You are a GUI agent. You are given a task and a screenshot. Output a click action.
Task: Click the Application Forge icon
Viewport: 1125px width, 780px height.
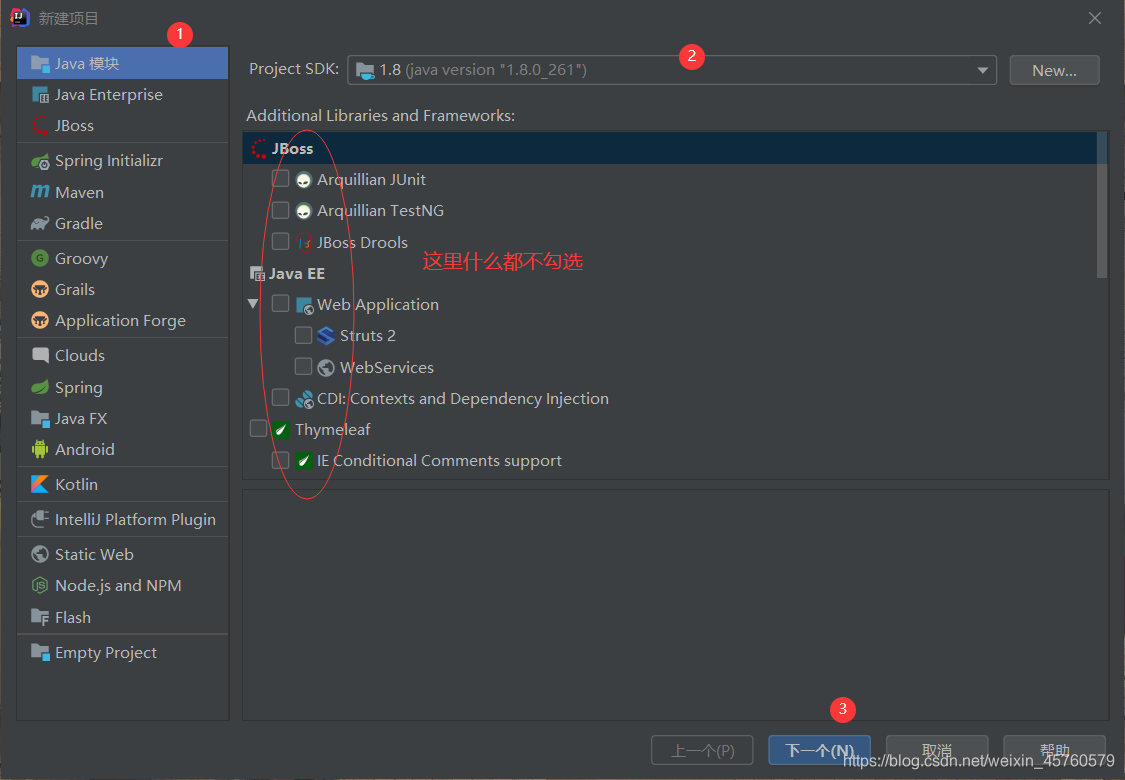pos(40,320)
